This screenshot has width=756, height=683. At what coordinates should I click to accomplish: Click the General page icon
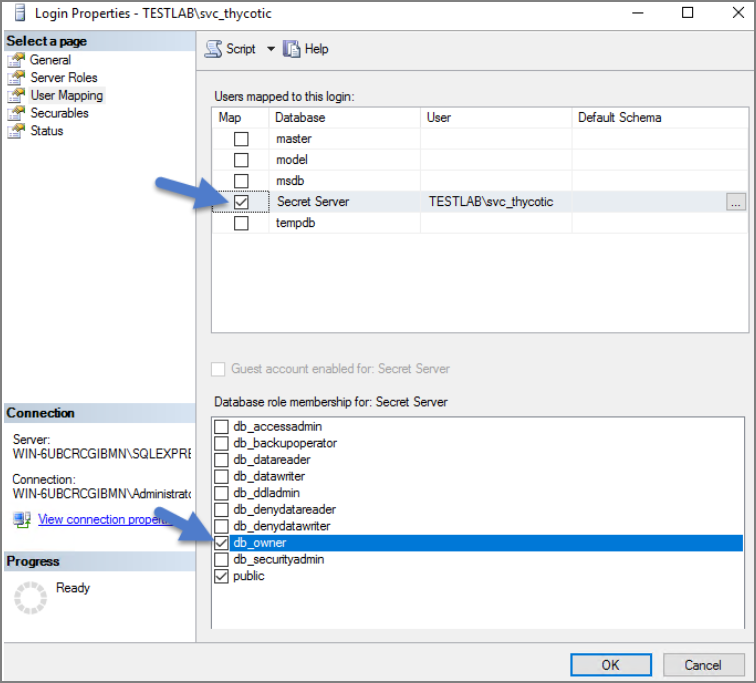(x=16, y=60)
